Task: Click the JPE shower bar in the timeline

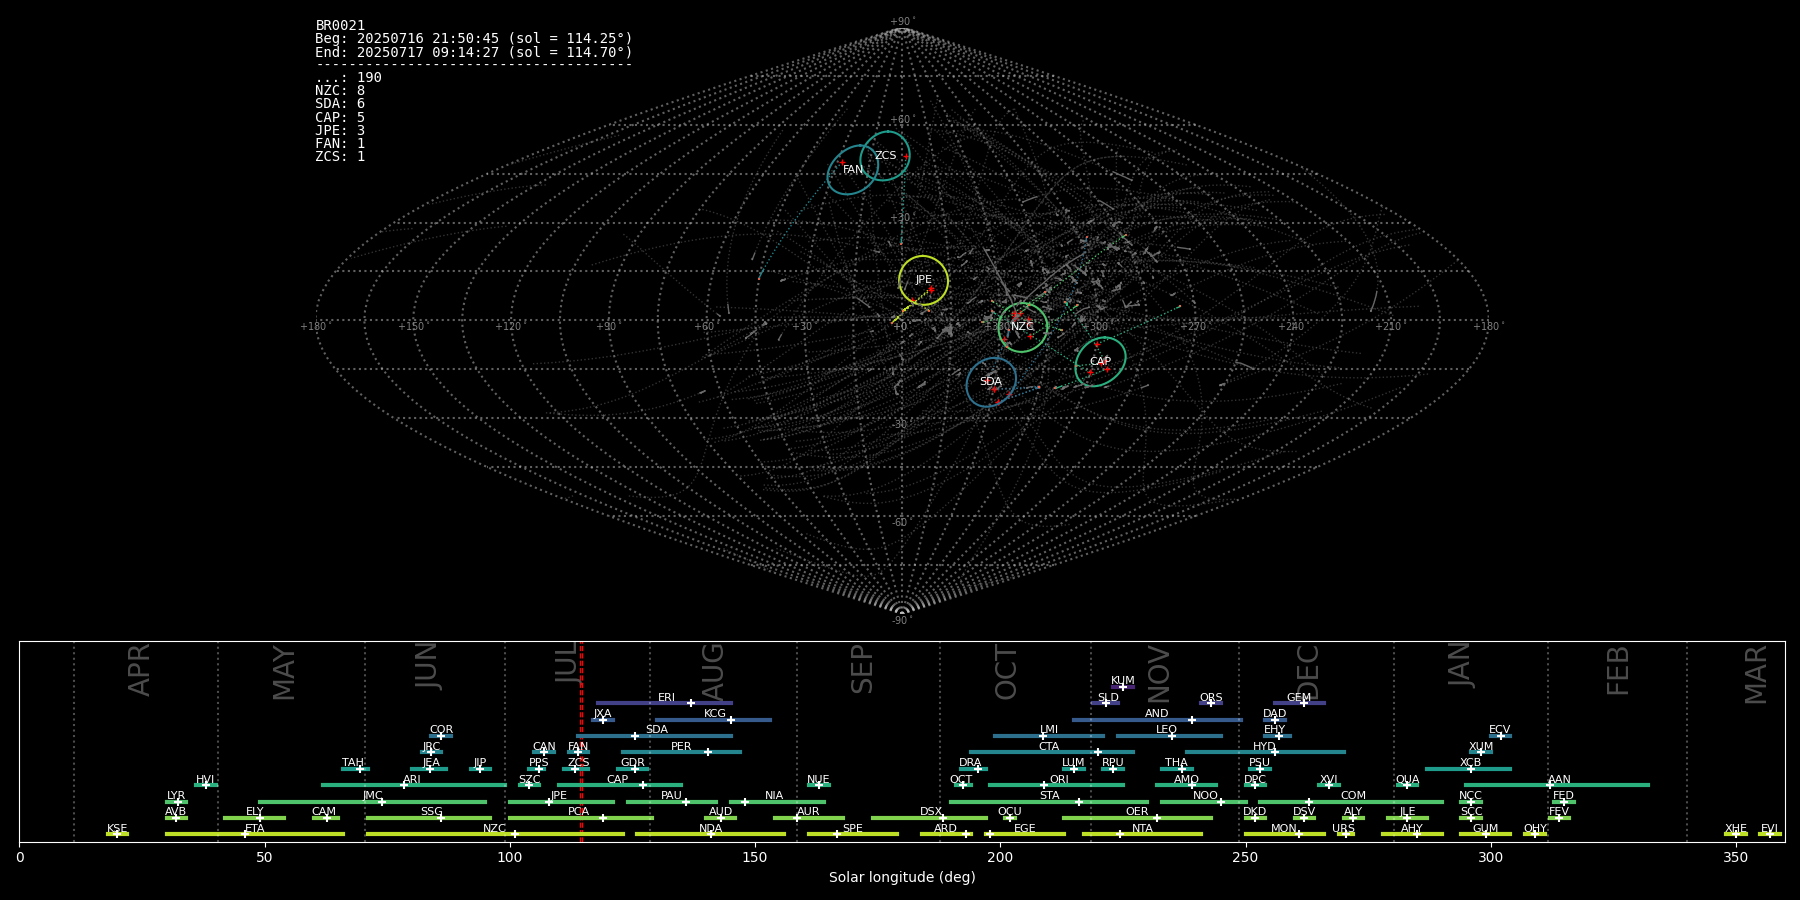Action: click(561, 802)
